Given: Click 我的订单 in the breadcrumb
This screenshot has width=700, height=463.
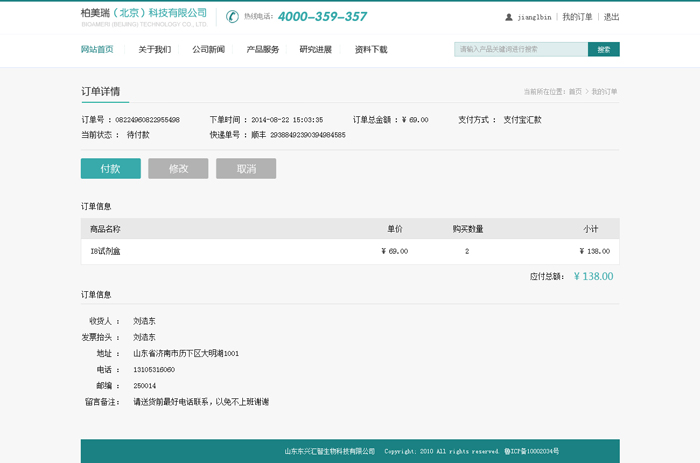Looking at the screenshot, I should click(604, 92).
